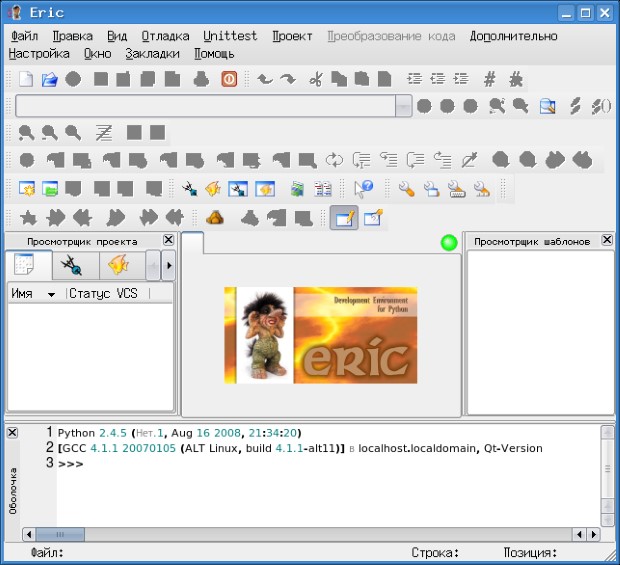The image size is (620, 565).
Task: Toggle the highlighted panel view button in toolbar
Action: tap(345, 217)
